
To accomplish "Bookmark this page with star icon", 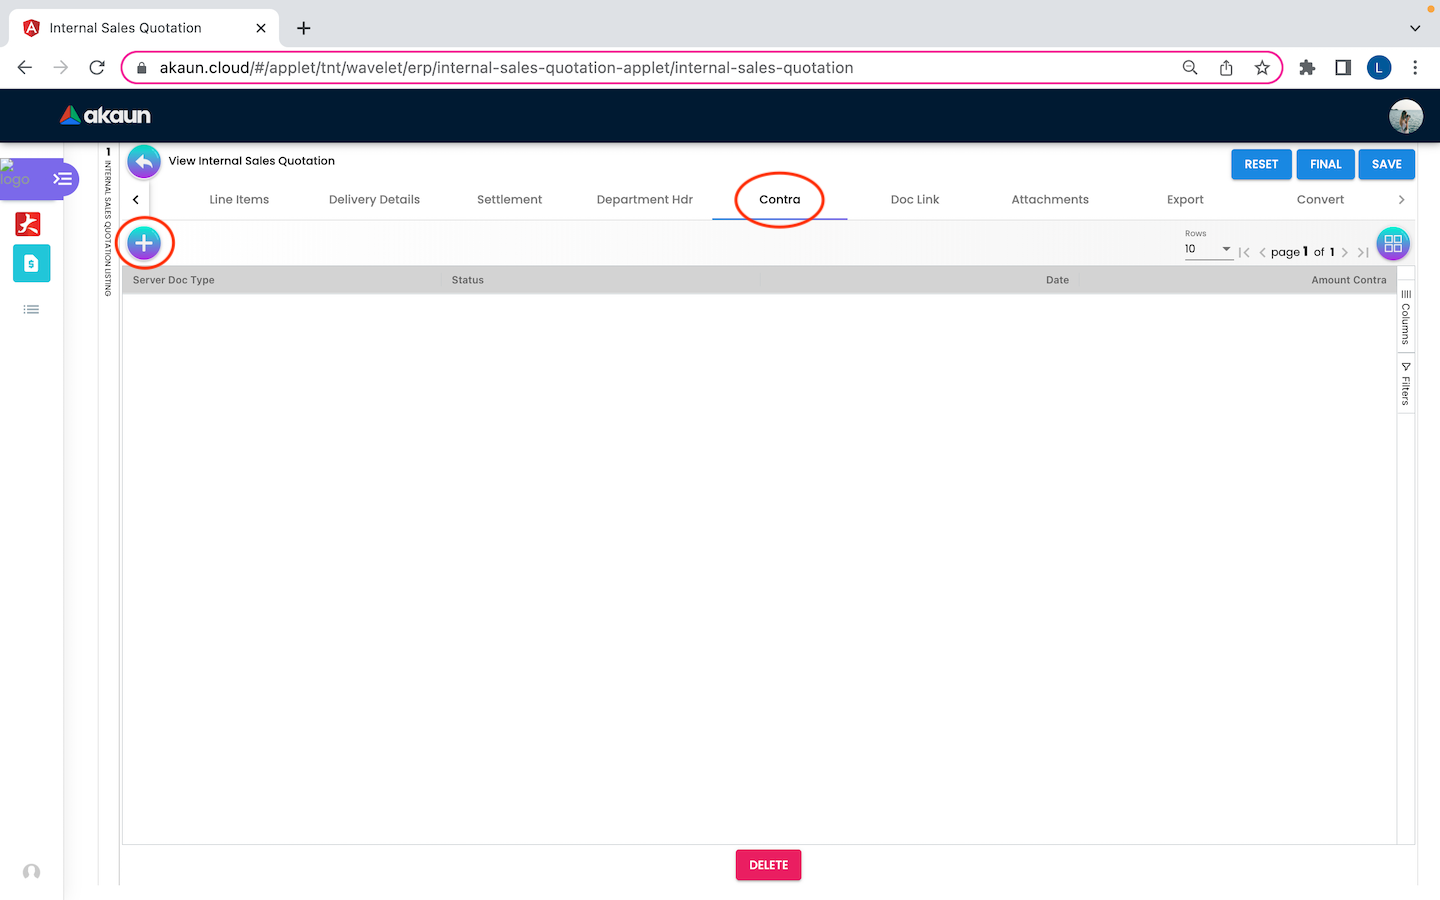I will [1262, 68].
